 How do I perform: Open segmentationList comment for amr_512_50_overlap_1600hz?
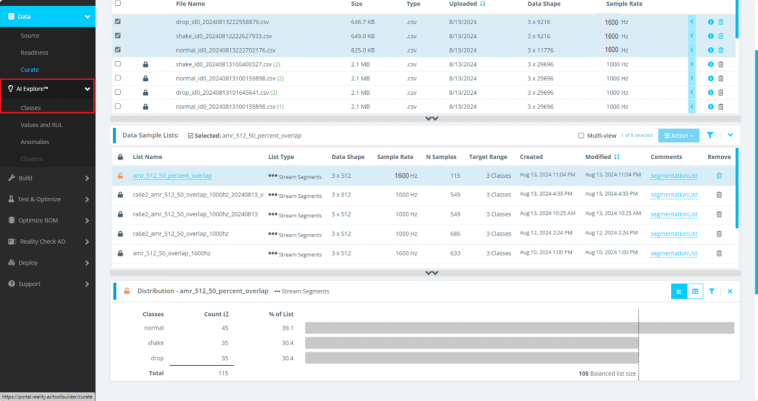674,253
